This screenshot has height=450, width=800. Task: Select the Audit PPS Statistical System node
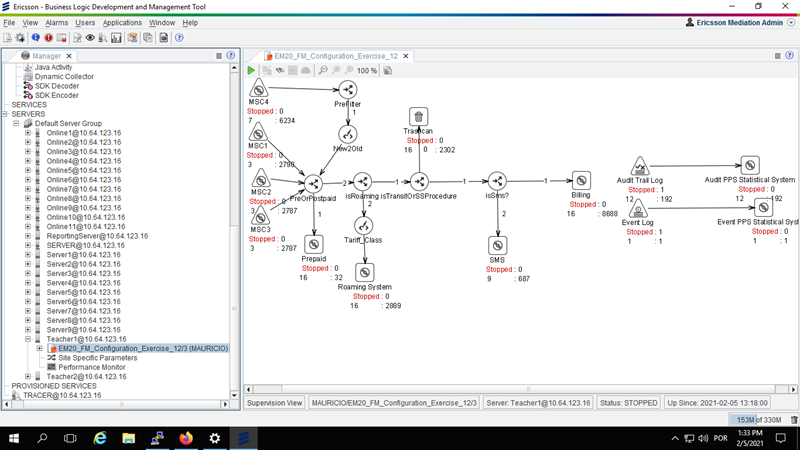click(750, 165)
